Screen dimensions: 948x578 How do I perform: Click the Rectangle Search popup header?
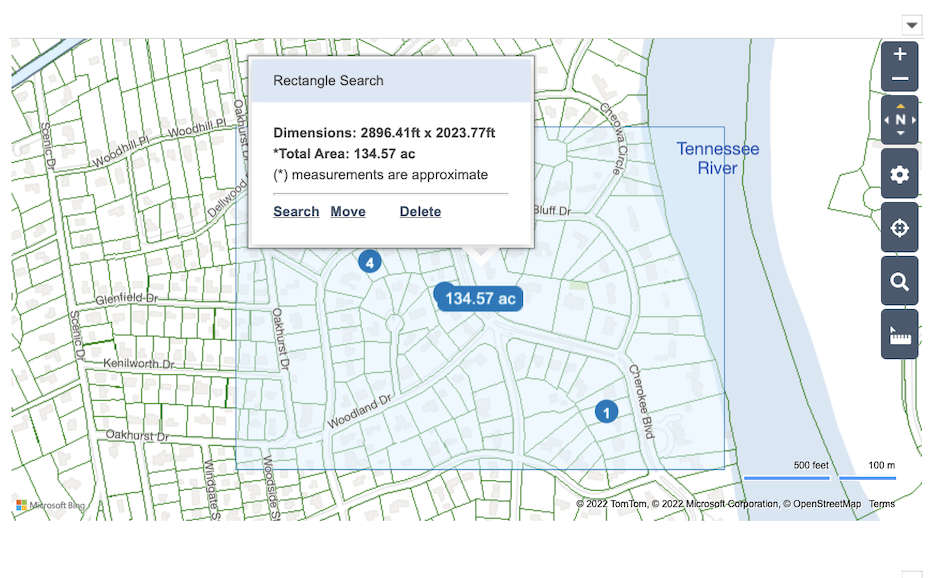pos(390,80)
